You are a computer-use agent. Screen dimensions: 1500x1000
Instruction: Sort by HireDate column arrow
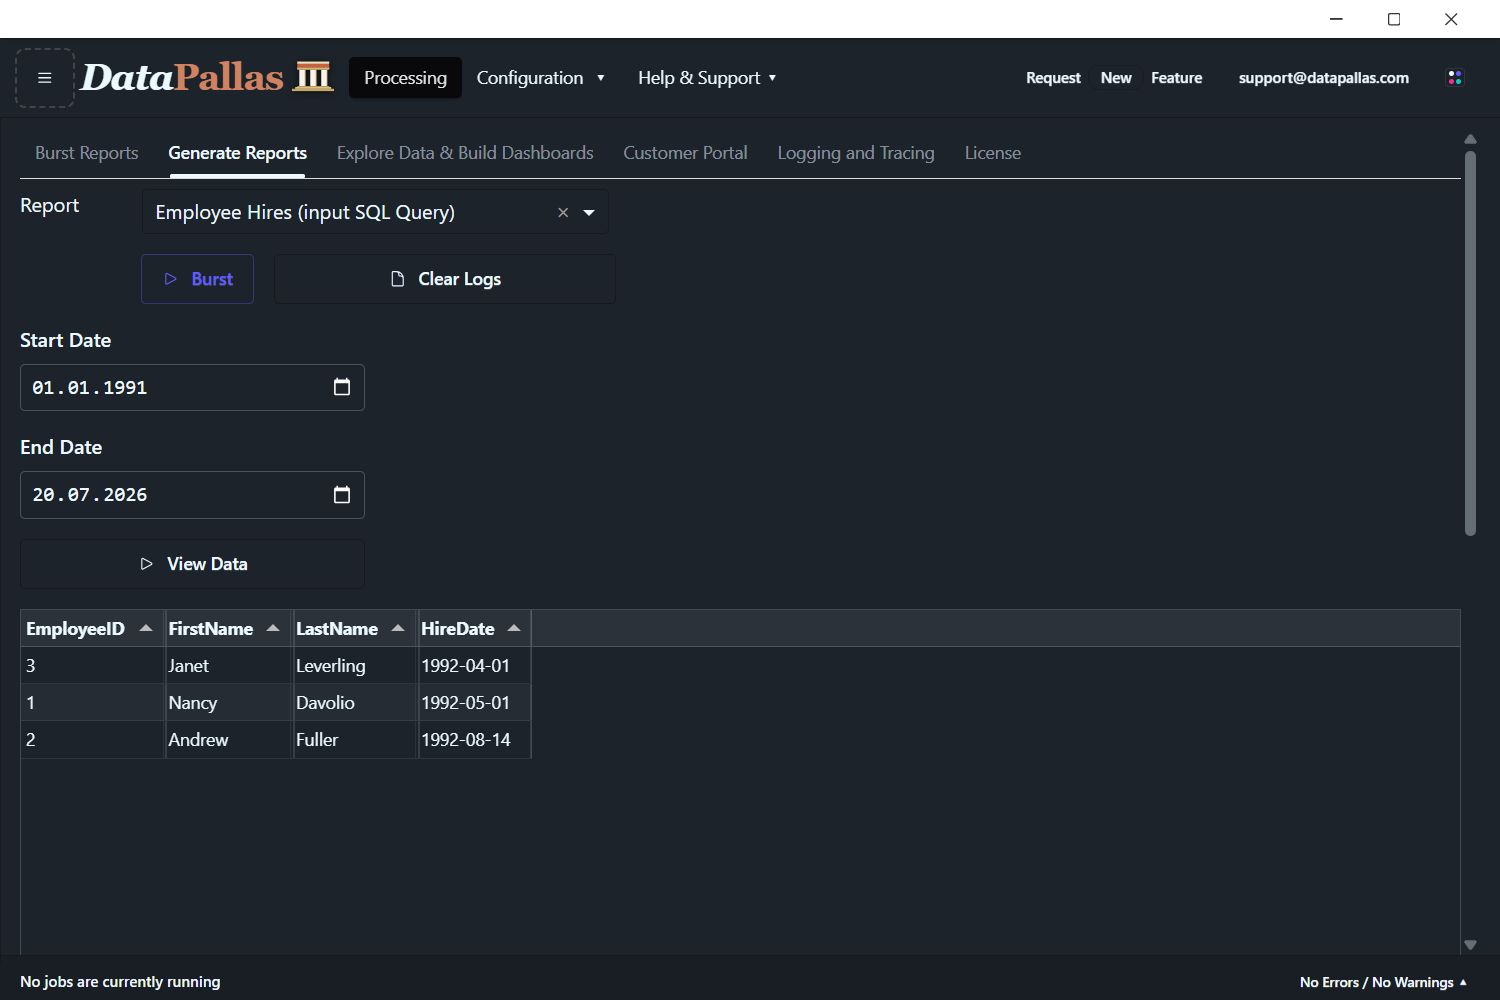(x=514, y=628)
